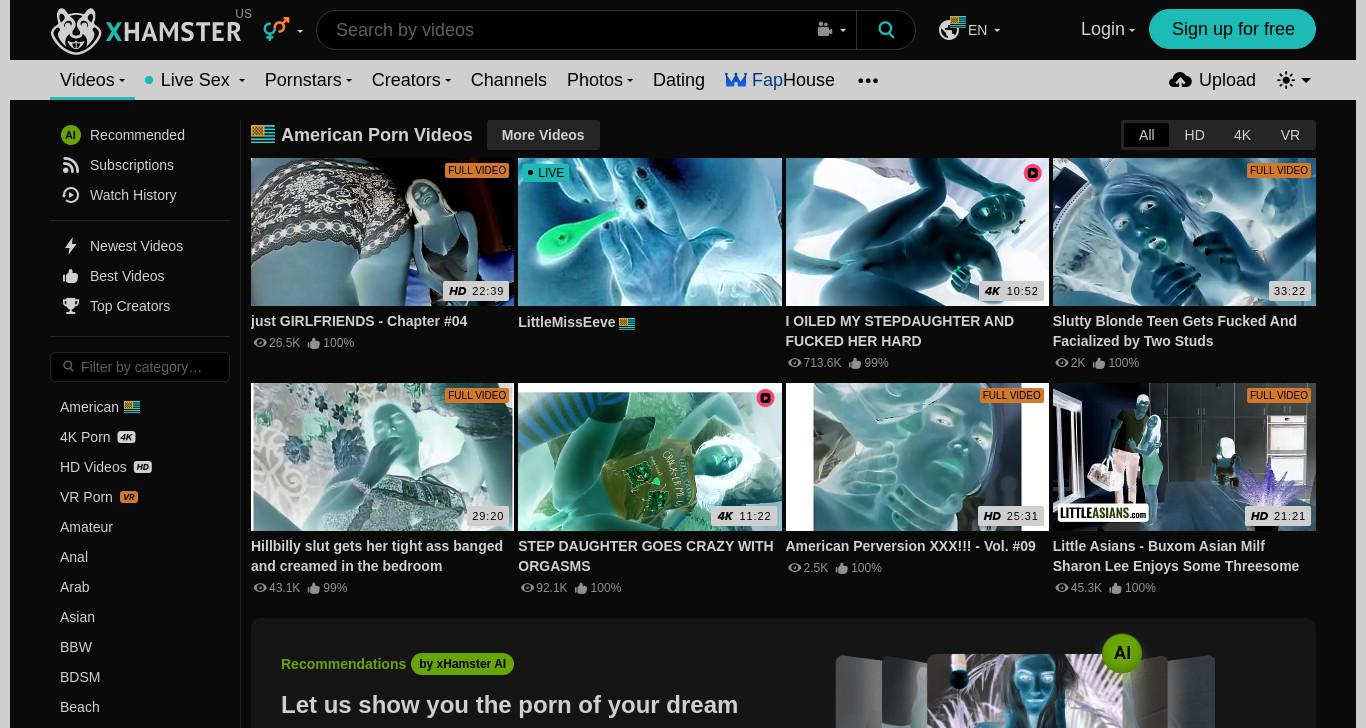Expand the Videos menu arrow
1366x728 pixels.
122,81
